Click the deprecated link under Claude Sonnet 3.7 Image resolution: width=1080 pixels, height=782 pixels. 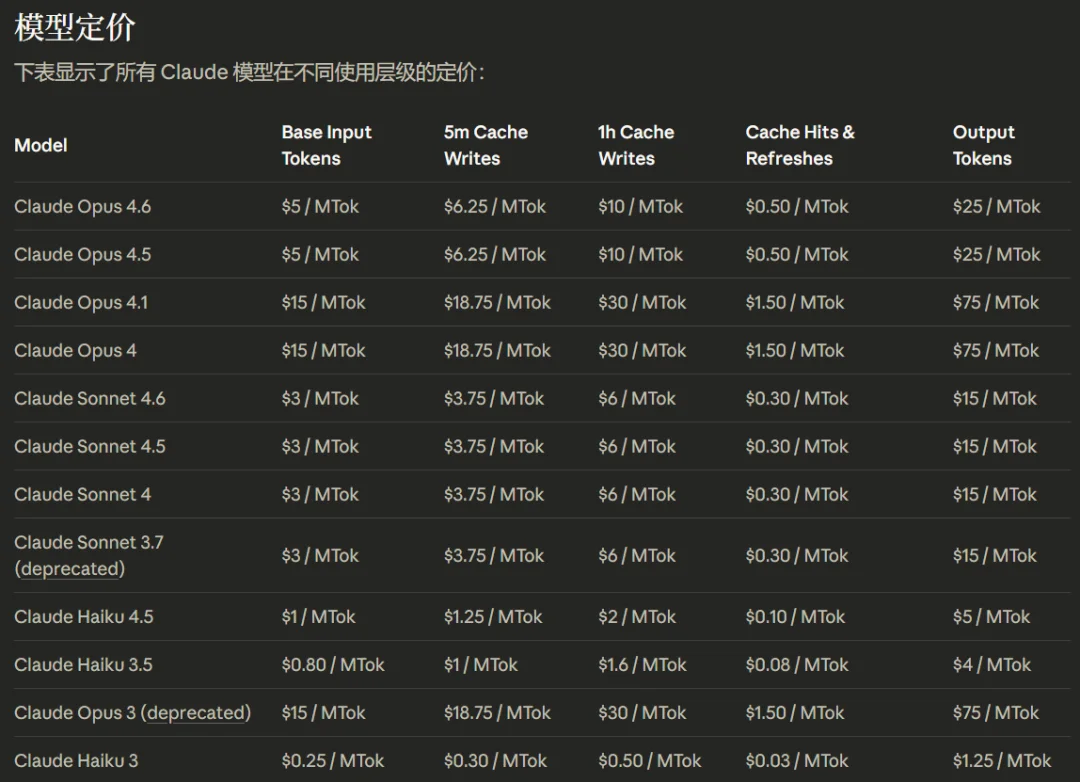click(x=72, y=569)
